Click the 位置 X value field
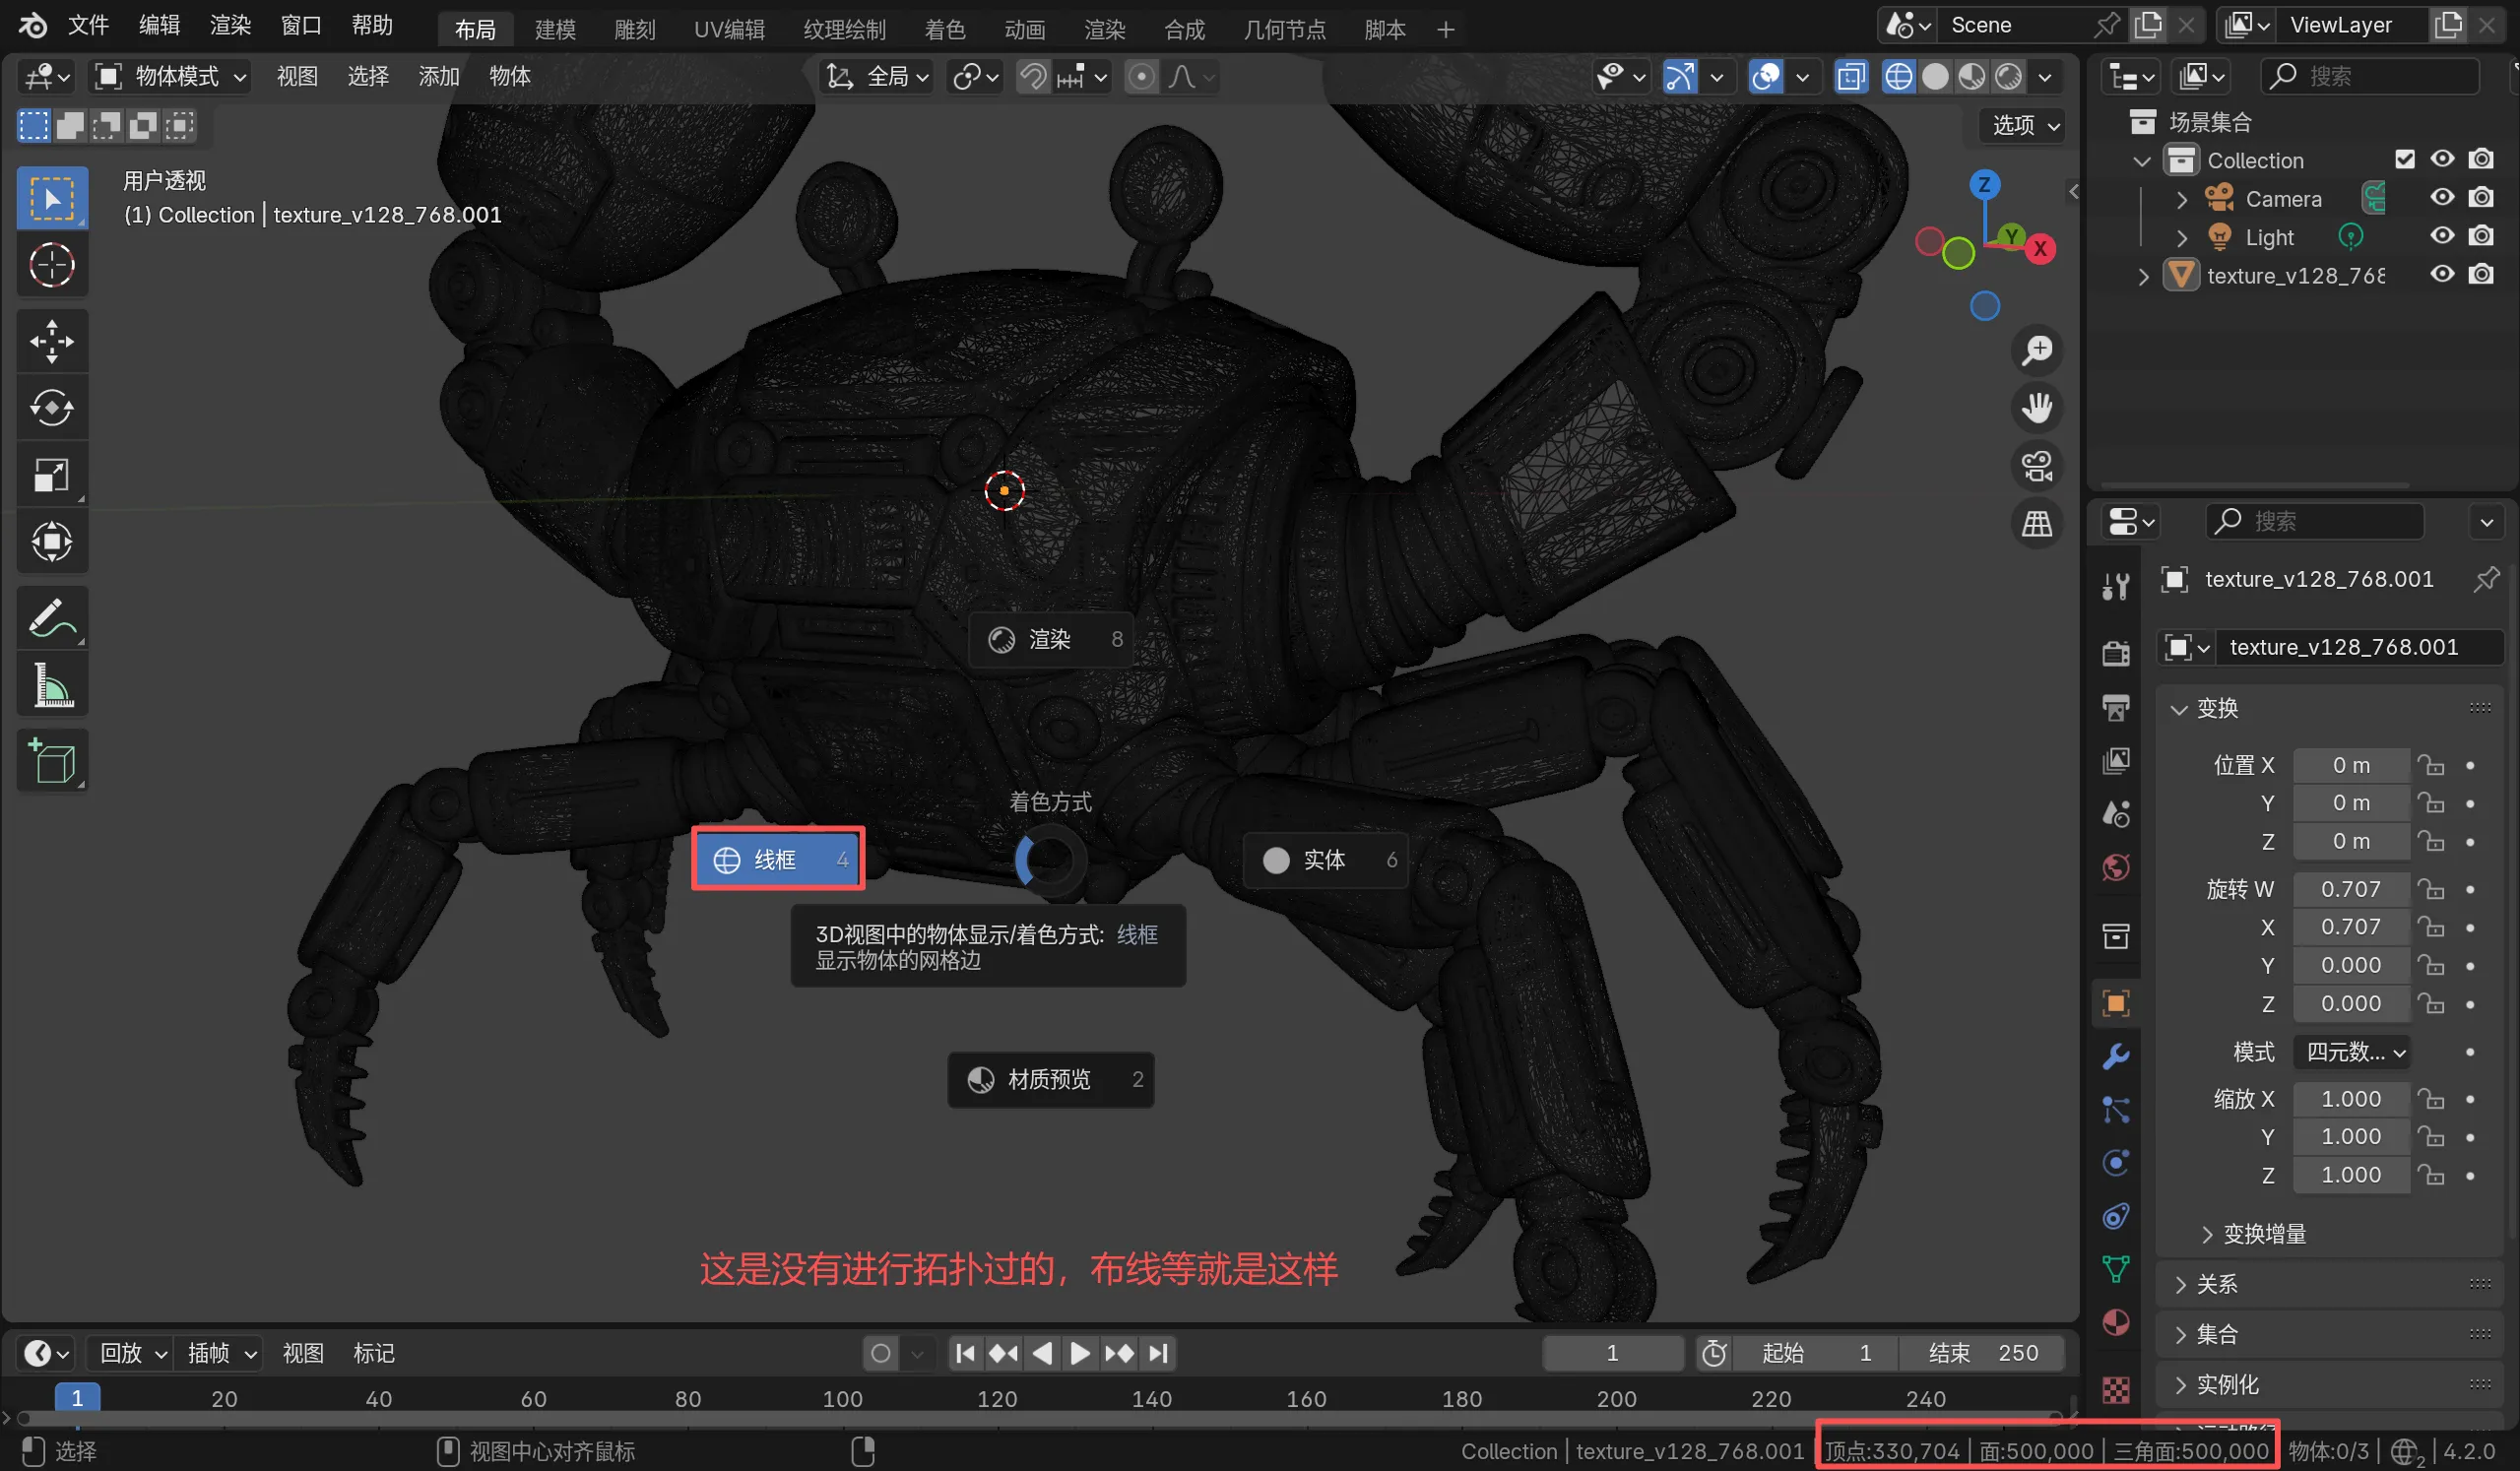Screen dimensions: 2520x1471 pos(2350,765)
